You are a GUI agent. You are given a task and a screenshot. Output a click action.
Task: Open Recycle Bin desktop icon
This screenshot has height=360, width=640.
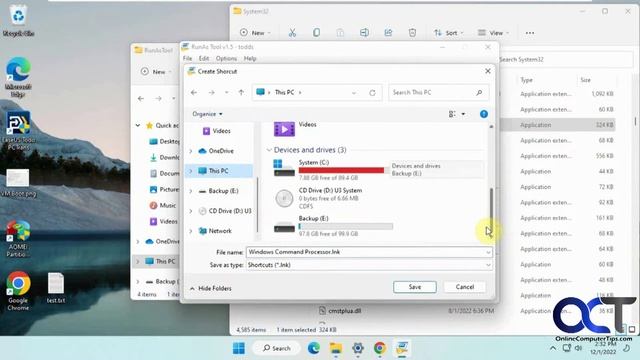(x=18, y=21)
